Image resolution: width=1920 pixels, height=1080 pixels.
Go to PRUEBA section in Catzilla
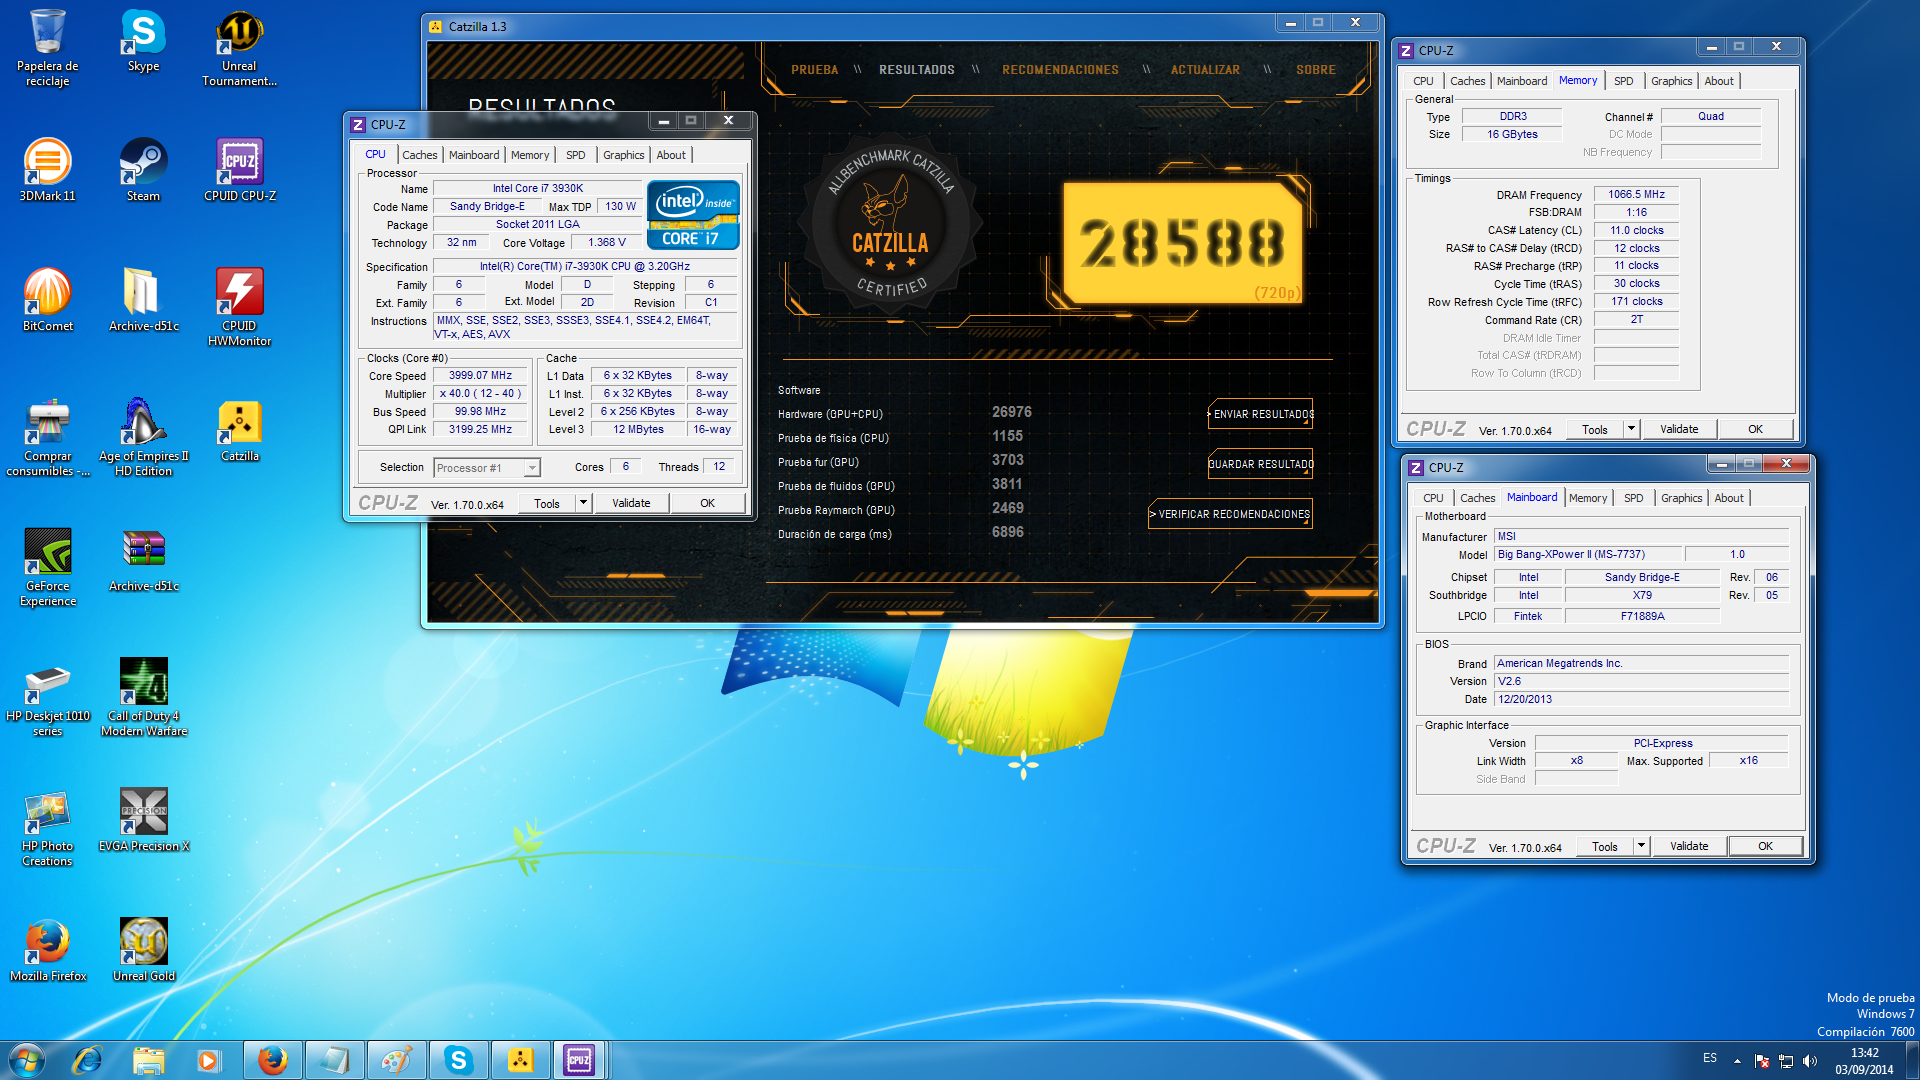point(814,70)
